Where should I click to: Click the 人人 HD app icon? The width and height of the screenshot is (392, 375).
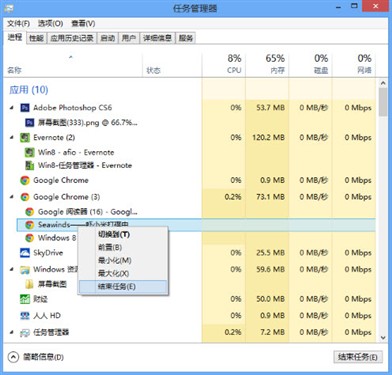tap(25, 316)
